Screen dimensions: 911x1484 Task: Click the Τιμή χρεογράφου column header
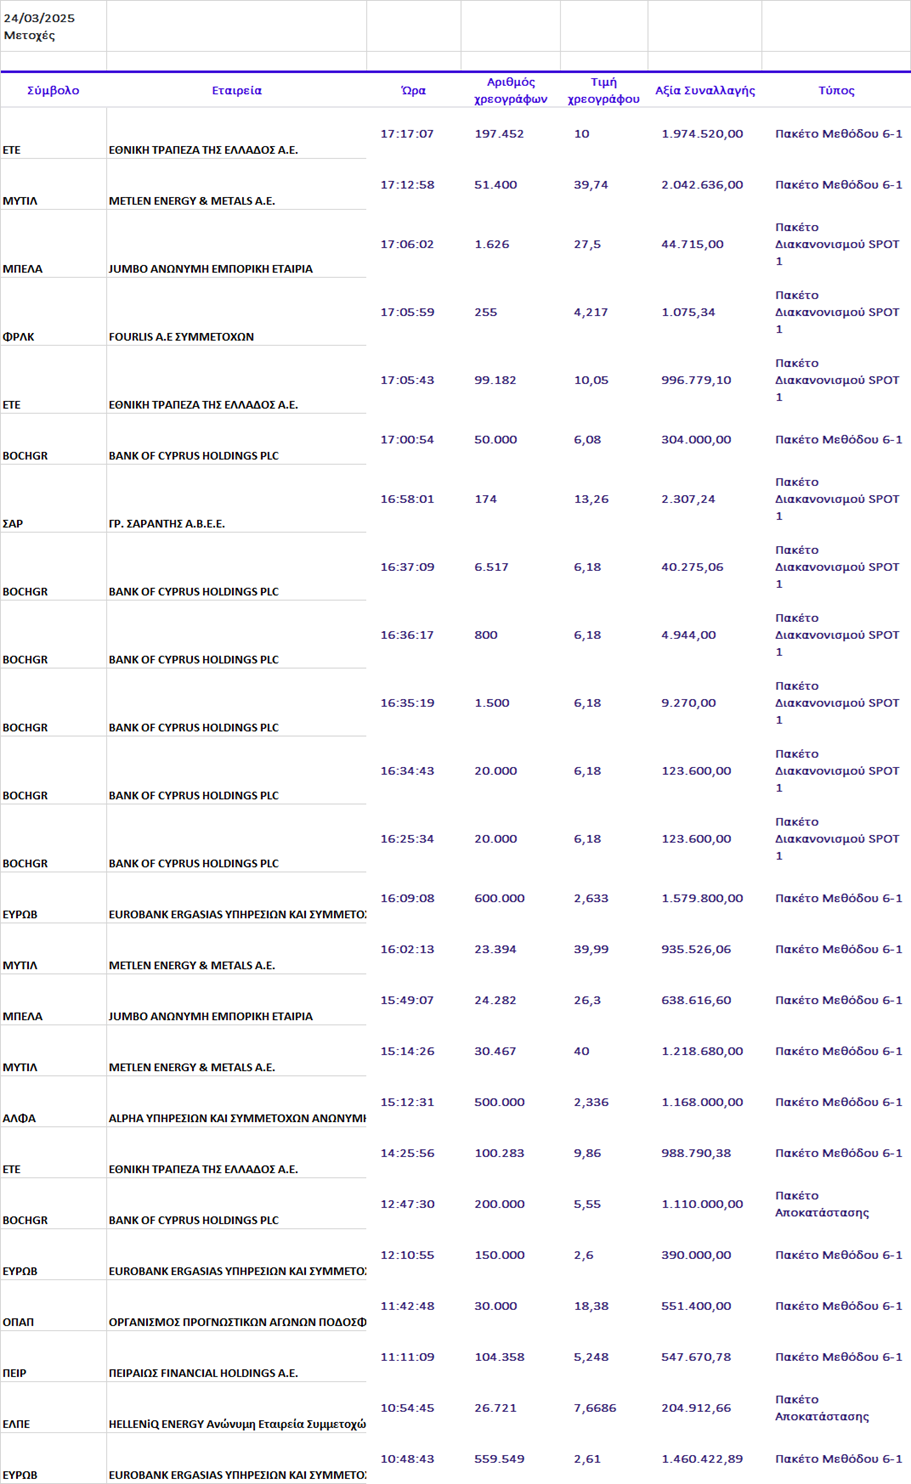[x=603, y=90]
